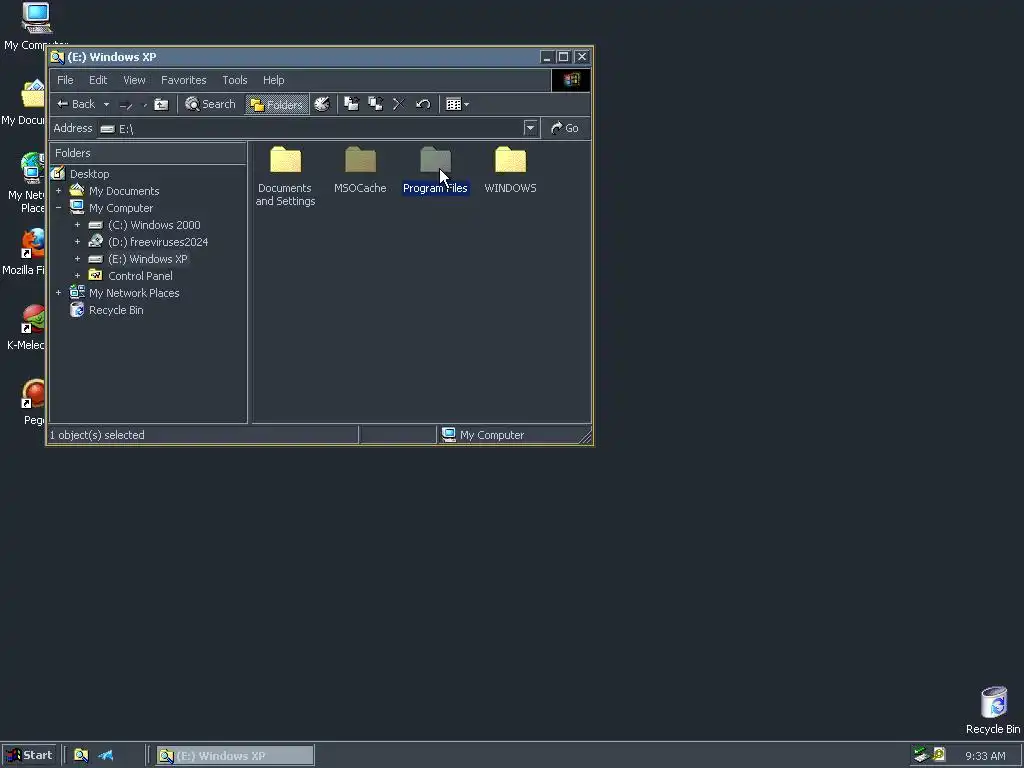Select (C:) Windows 2000 drive in tree
This screenshot has width=1024, height=768.
pos(154,225)
